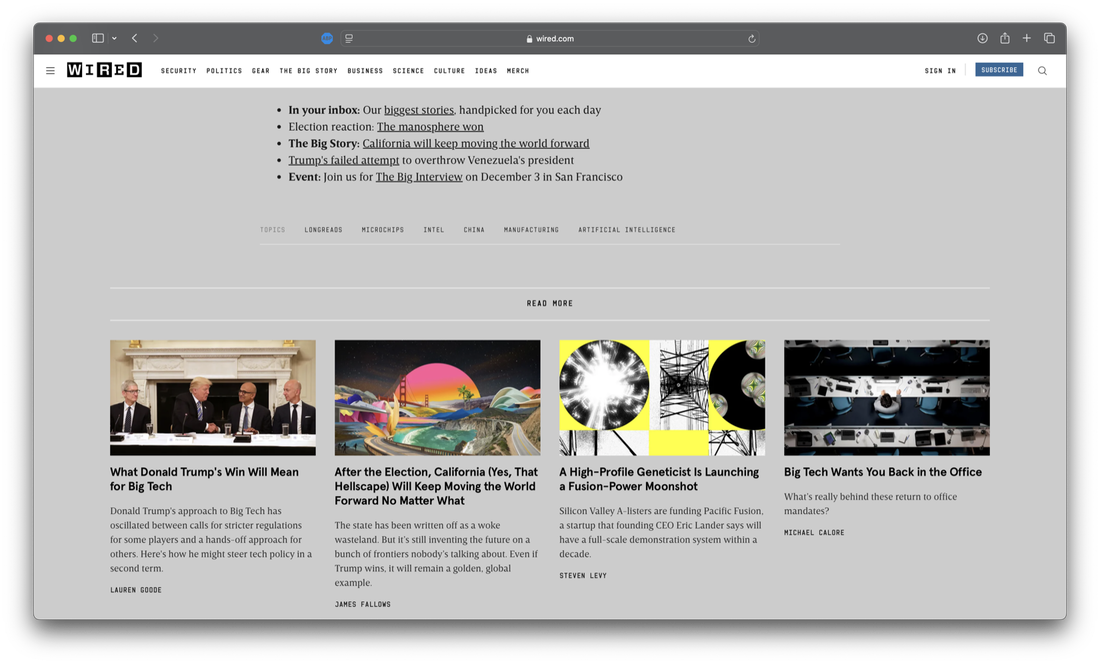Viewport: 1100px width, 664px height.
Task: Read "After the Election, California" article headline
Action: pos(436,487)
